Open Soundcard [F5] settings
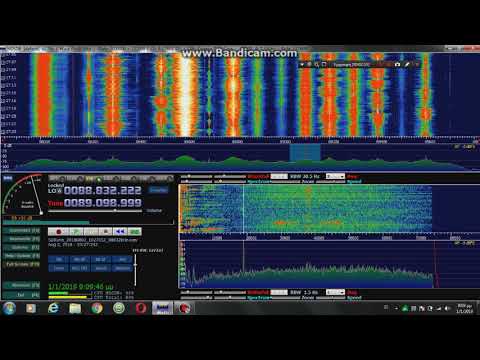This screenshot has height=360, width=480. pos(22,231)
